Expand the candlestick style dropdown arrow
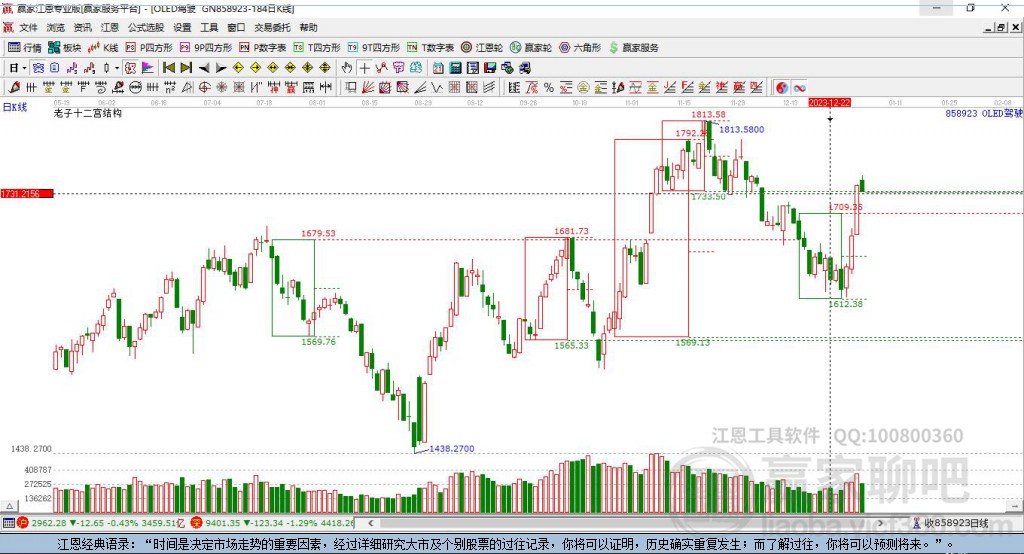The image size is (1024, 554). [x=117, y=68]
